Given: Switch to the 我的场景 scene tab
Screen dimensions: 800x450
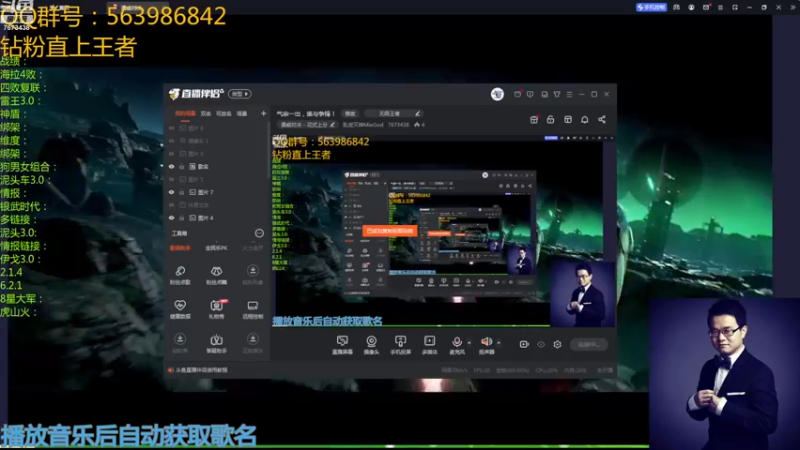Looking at the screenshot, I should click(x=185, y=113).
